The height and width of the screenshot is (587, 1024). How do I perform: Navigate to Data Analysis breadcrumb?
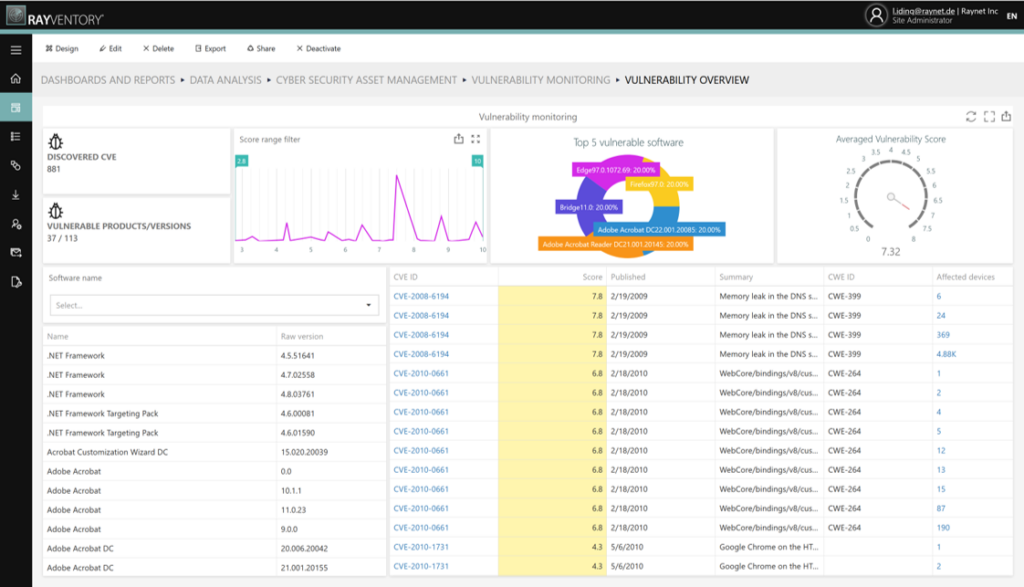pyautogui.click(x=225, y=80)
